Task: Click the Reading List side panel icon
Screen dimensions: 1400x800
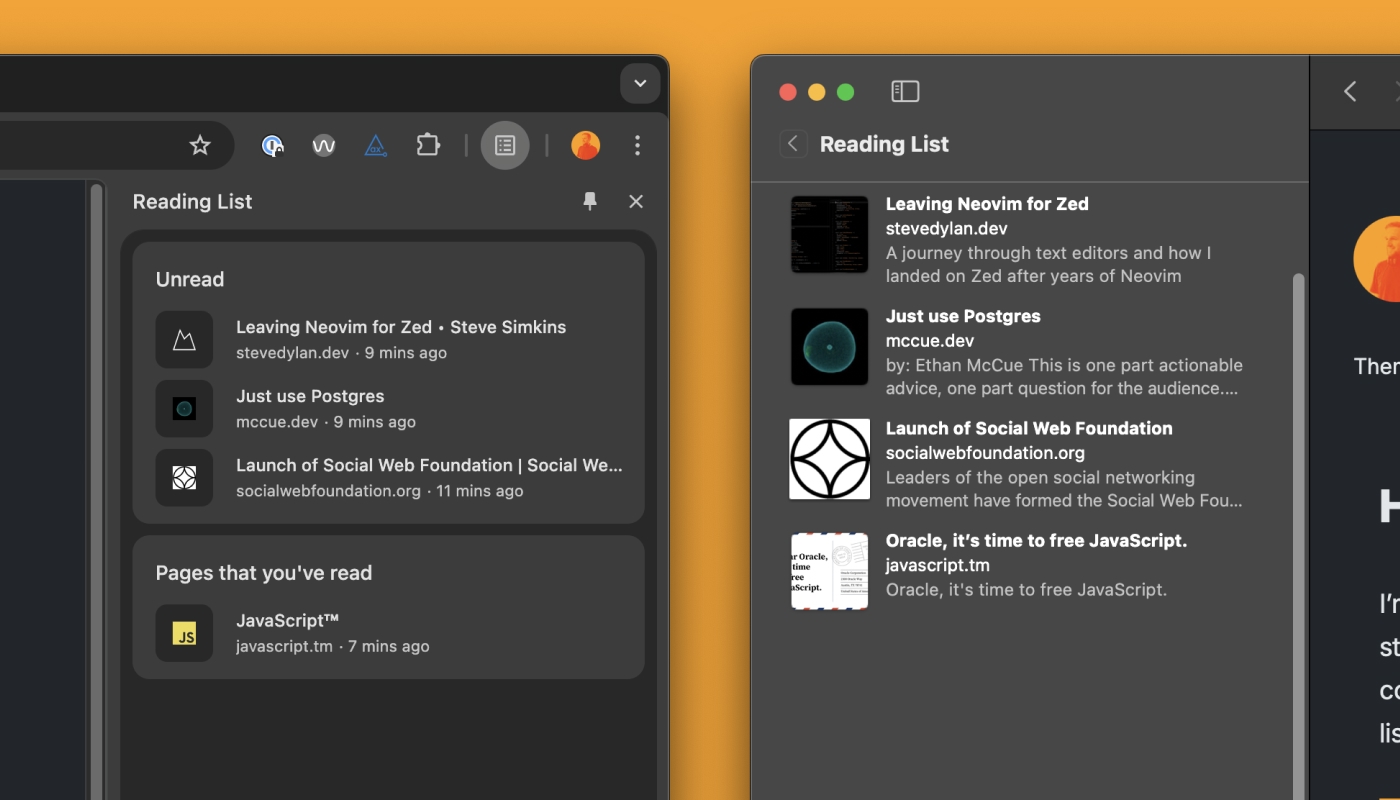Action: pyautogui.click(x=504, y=145)
